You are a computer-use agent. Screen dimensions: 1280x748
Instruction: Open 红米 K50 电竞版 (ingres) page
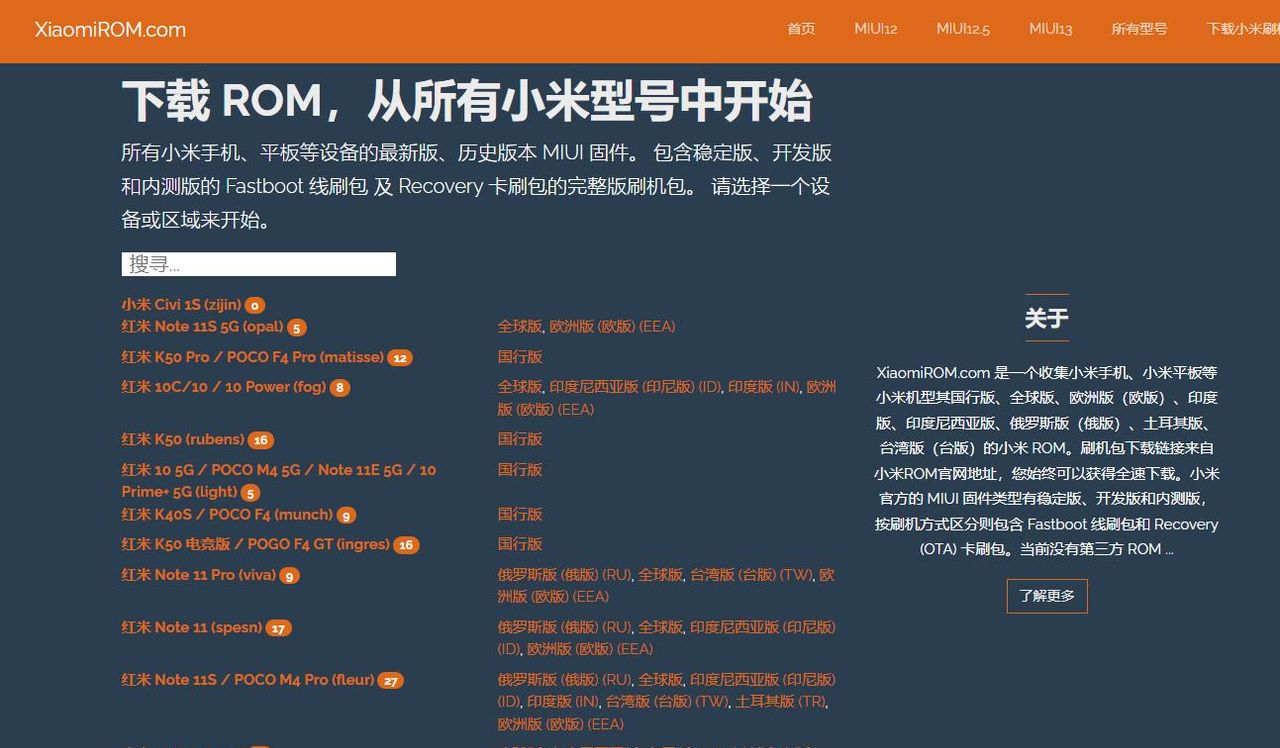click(x=256, y=544)
